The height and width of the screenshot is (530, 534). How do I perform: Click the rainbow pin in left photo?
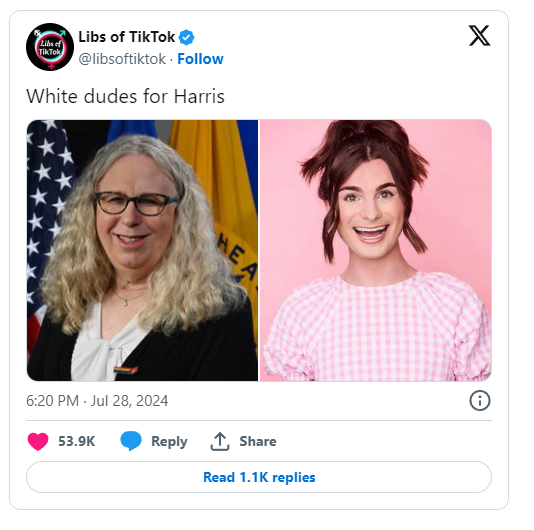click(125, 370)
